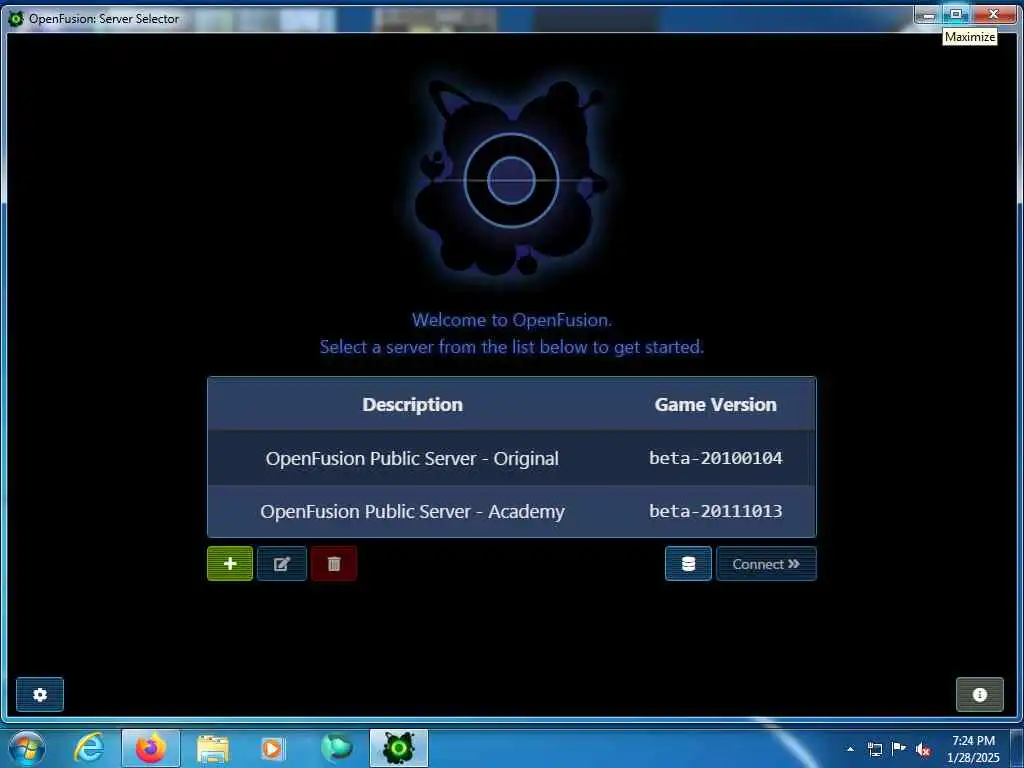1024x768 pixels.
Task: Add a new server with plus button
Action: click(230, 564)
